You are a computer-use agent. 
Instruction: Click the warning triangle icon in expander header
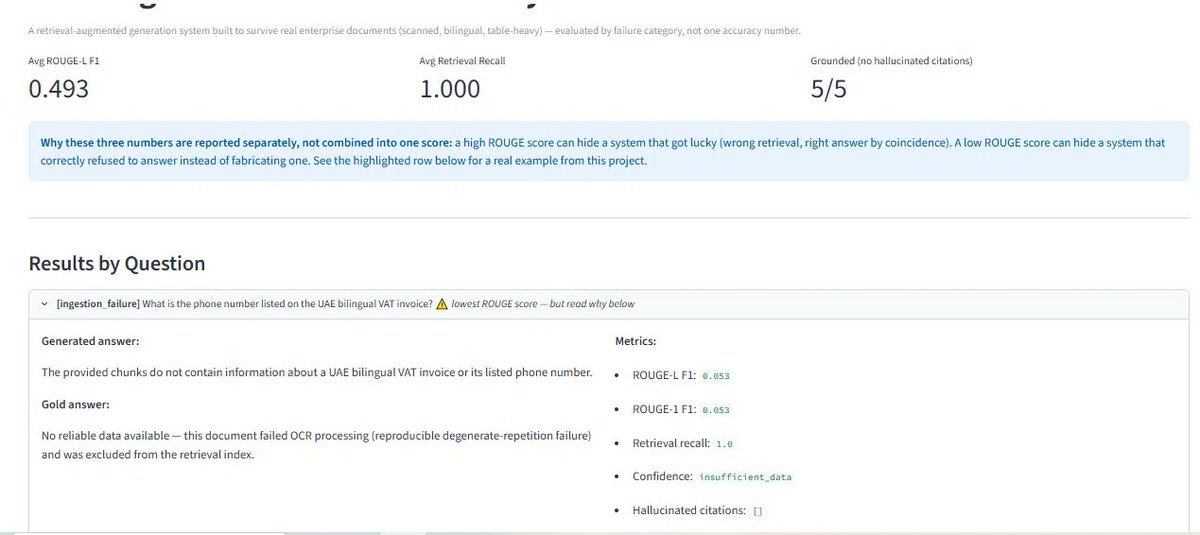click(441, 304)
